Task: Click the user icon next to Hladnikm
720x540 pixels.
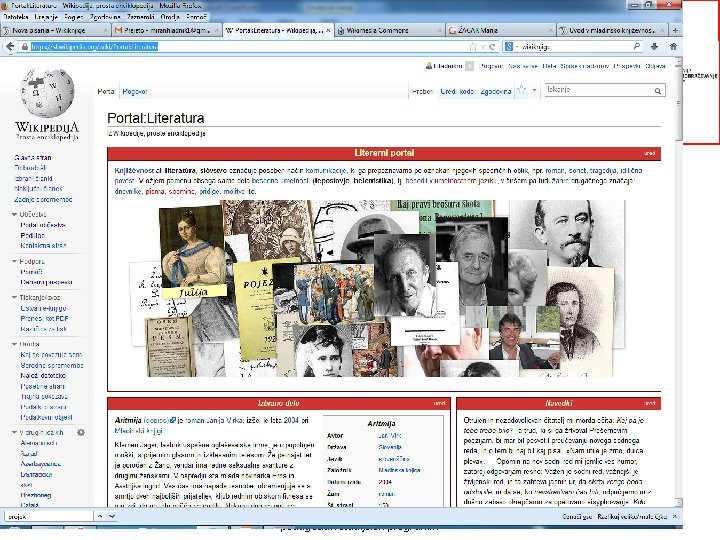Action: (429, 66)
